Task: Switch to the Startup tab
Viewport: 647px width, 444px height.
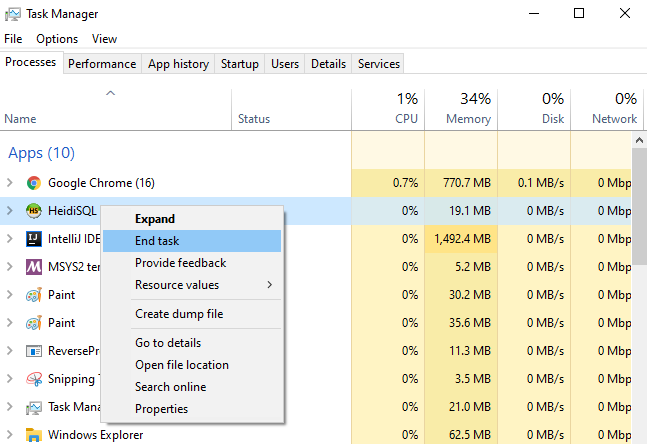Action: [x=240, y=64]
